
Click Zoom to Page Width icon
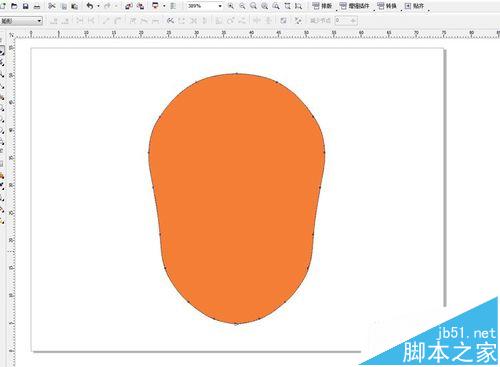point(287,6)
